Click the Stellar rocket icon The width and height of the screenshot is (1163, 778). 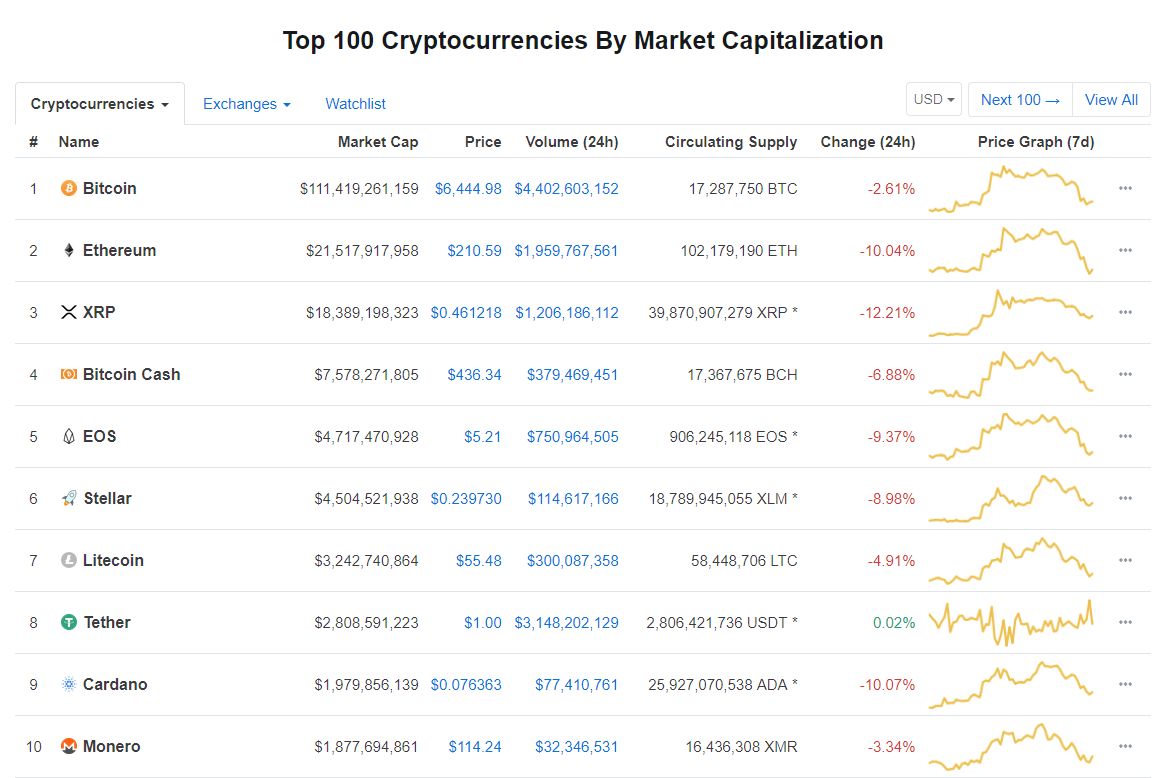tap(69, 498)
